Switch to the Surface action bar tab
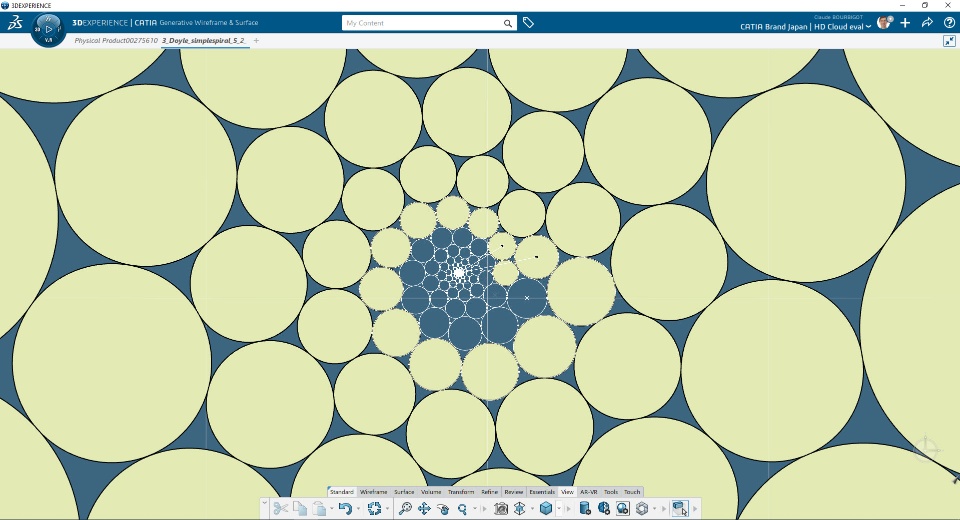960x520 pixels. 404,492
